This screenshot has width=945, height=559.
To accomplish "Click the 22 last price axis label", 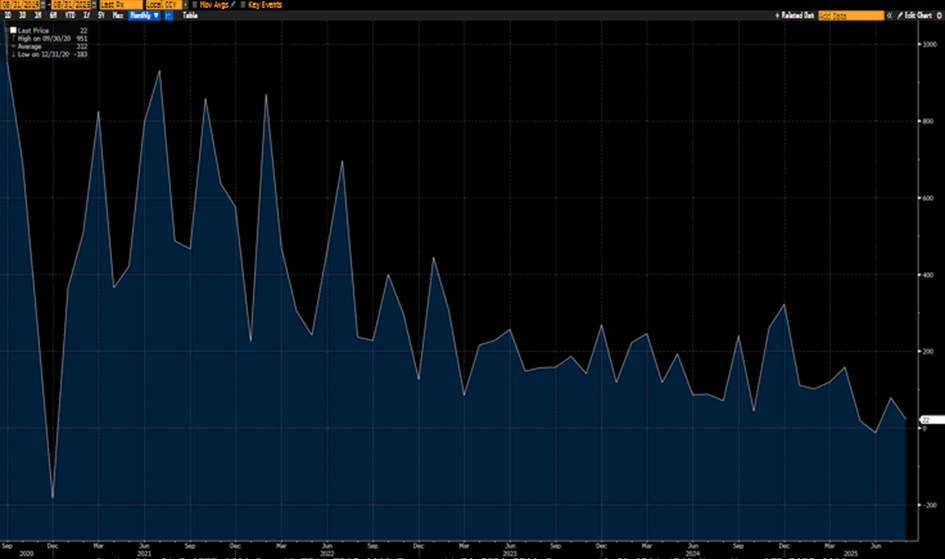I will (x=925, y=419).
